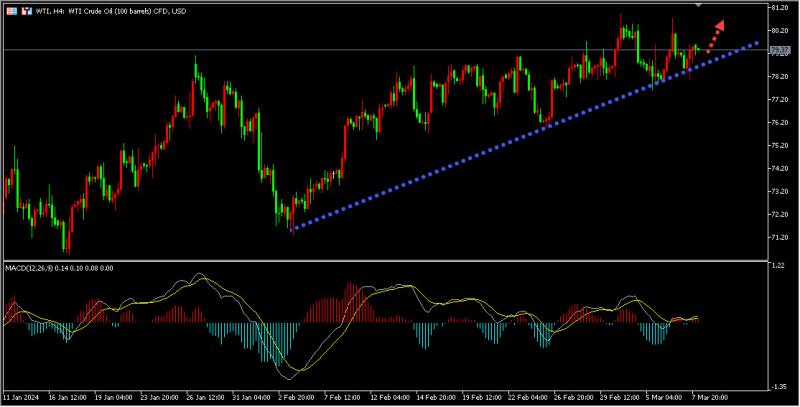Click the table-grid icon beside the WTI title
The height and width of the screenshot is (407, 800).
[11, 11]
